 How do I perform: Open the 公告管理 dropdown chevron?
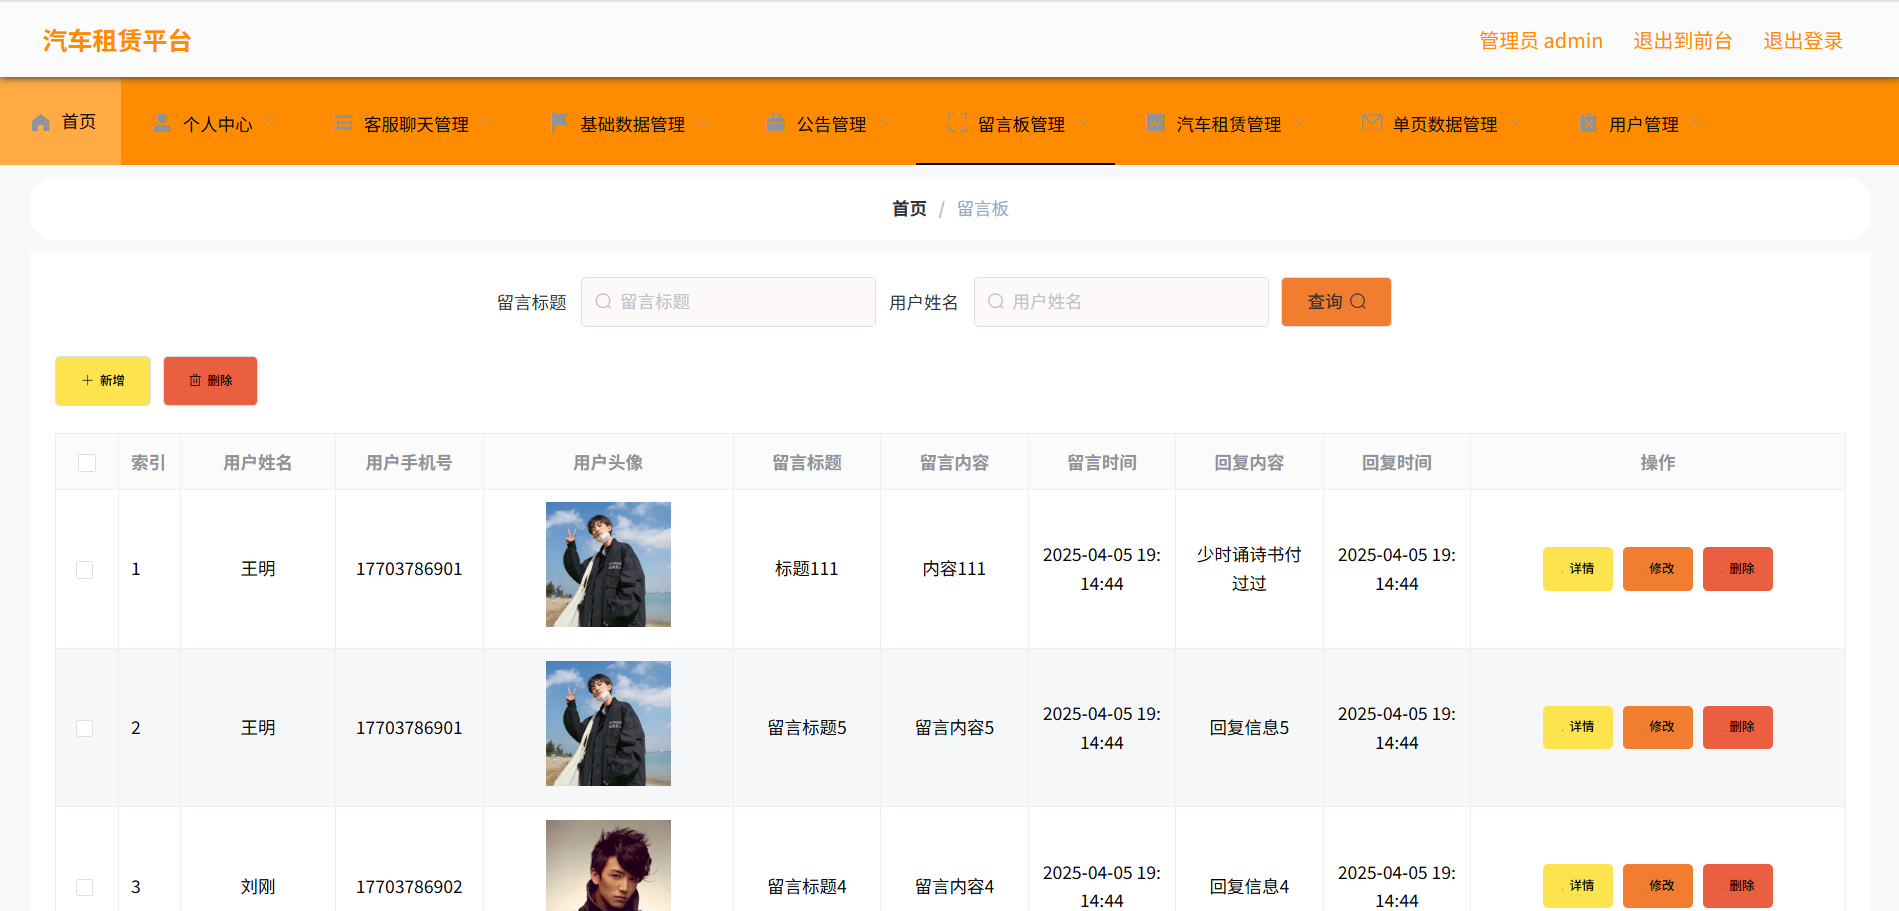[884, 123]
